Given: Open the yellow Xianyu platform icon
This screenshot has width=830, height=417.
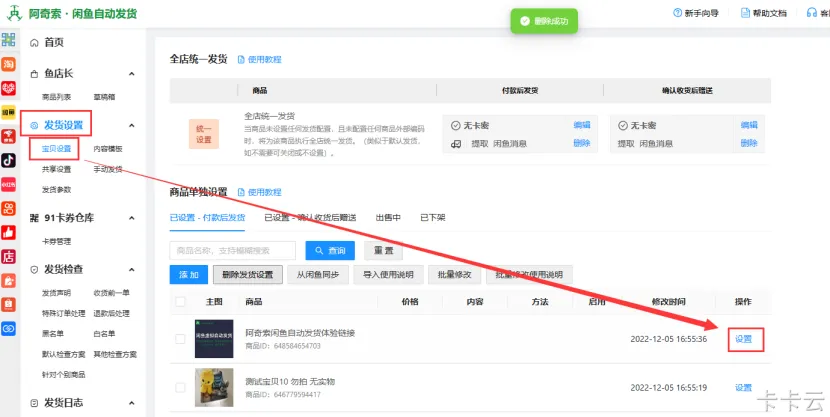Looking at the screenshot, I should (x=8, y=112).
